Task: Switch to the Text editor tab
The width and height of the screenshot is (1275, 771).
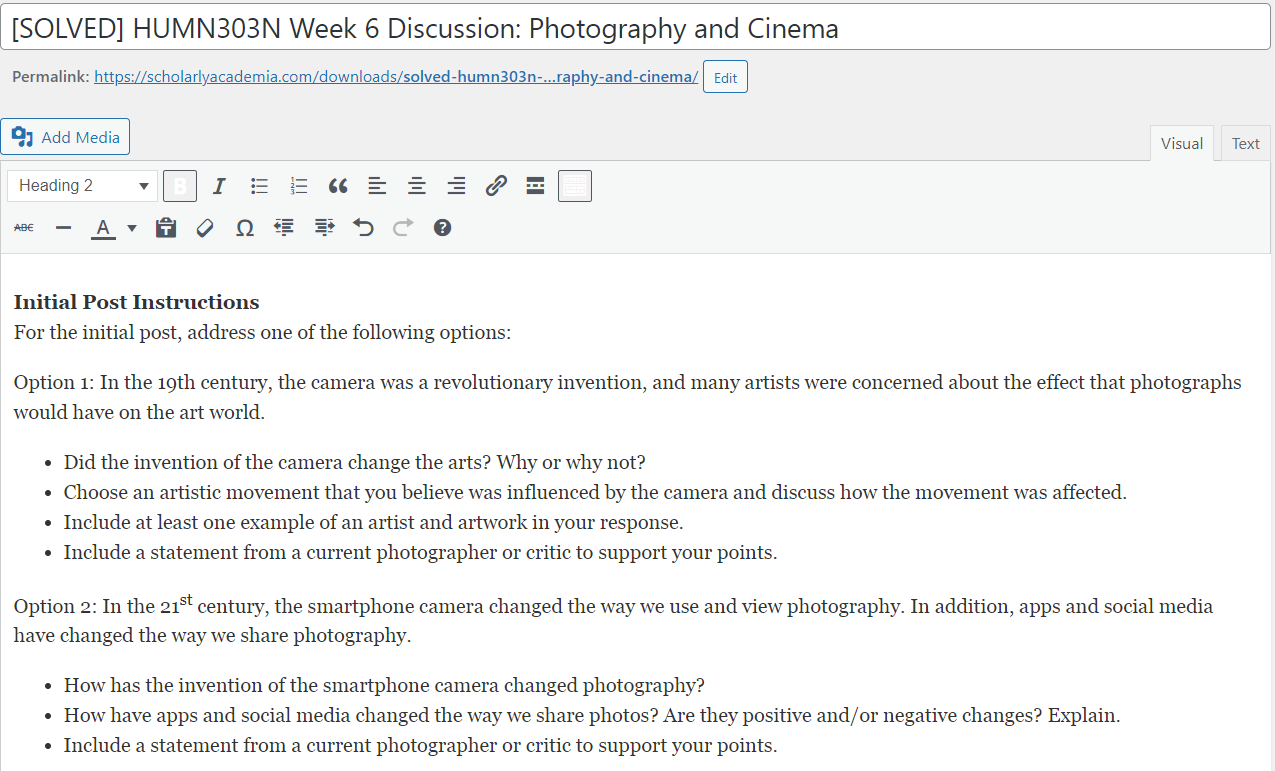Action: pyautogui.click(x=1245, y=143)
